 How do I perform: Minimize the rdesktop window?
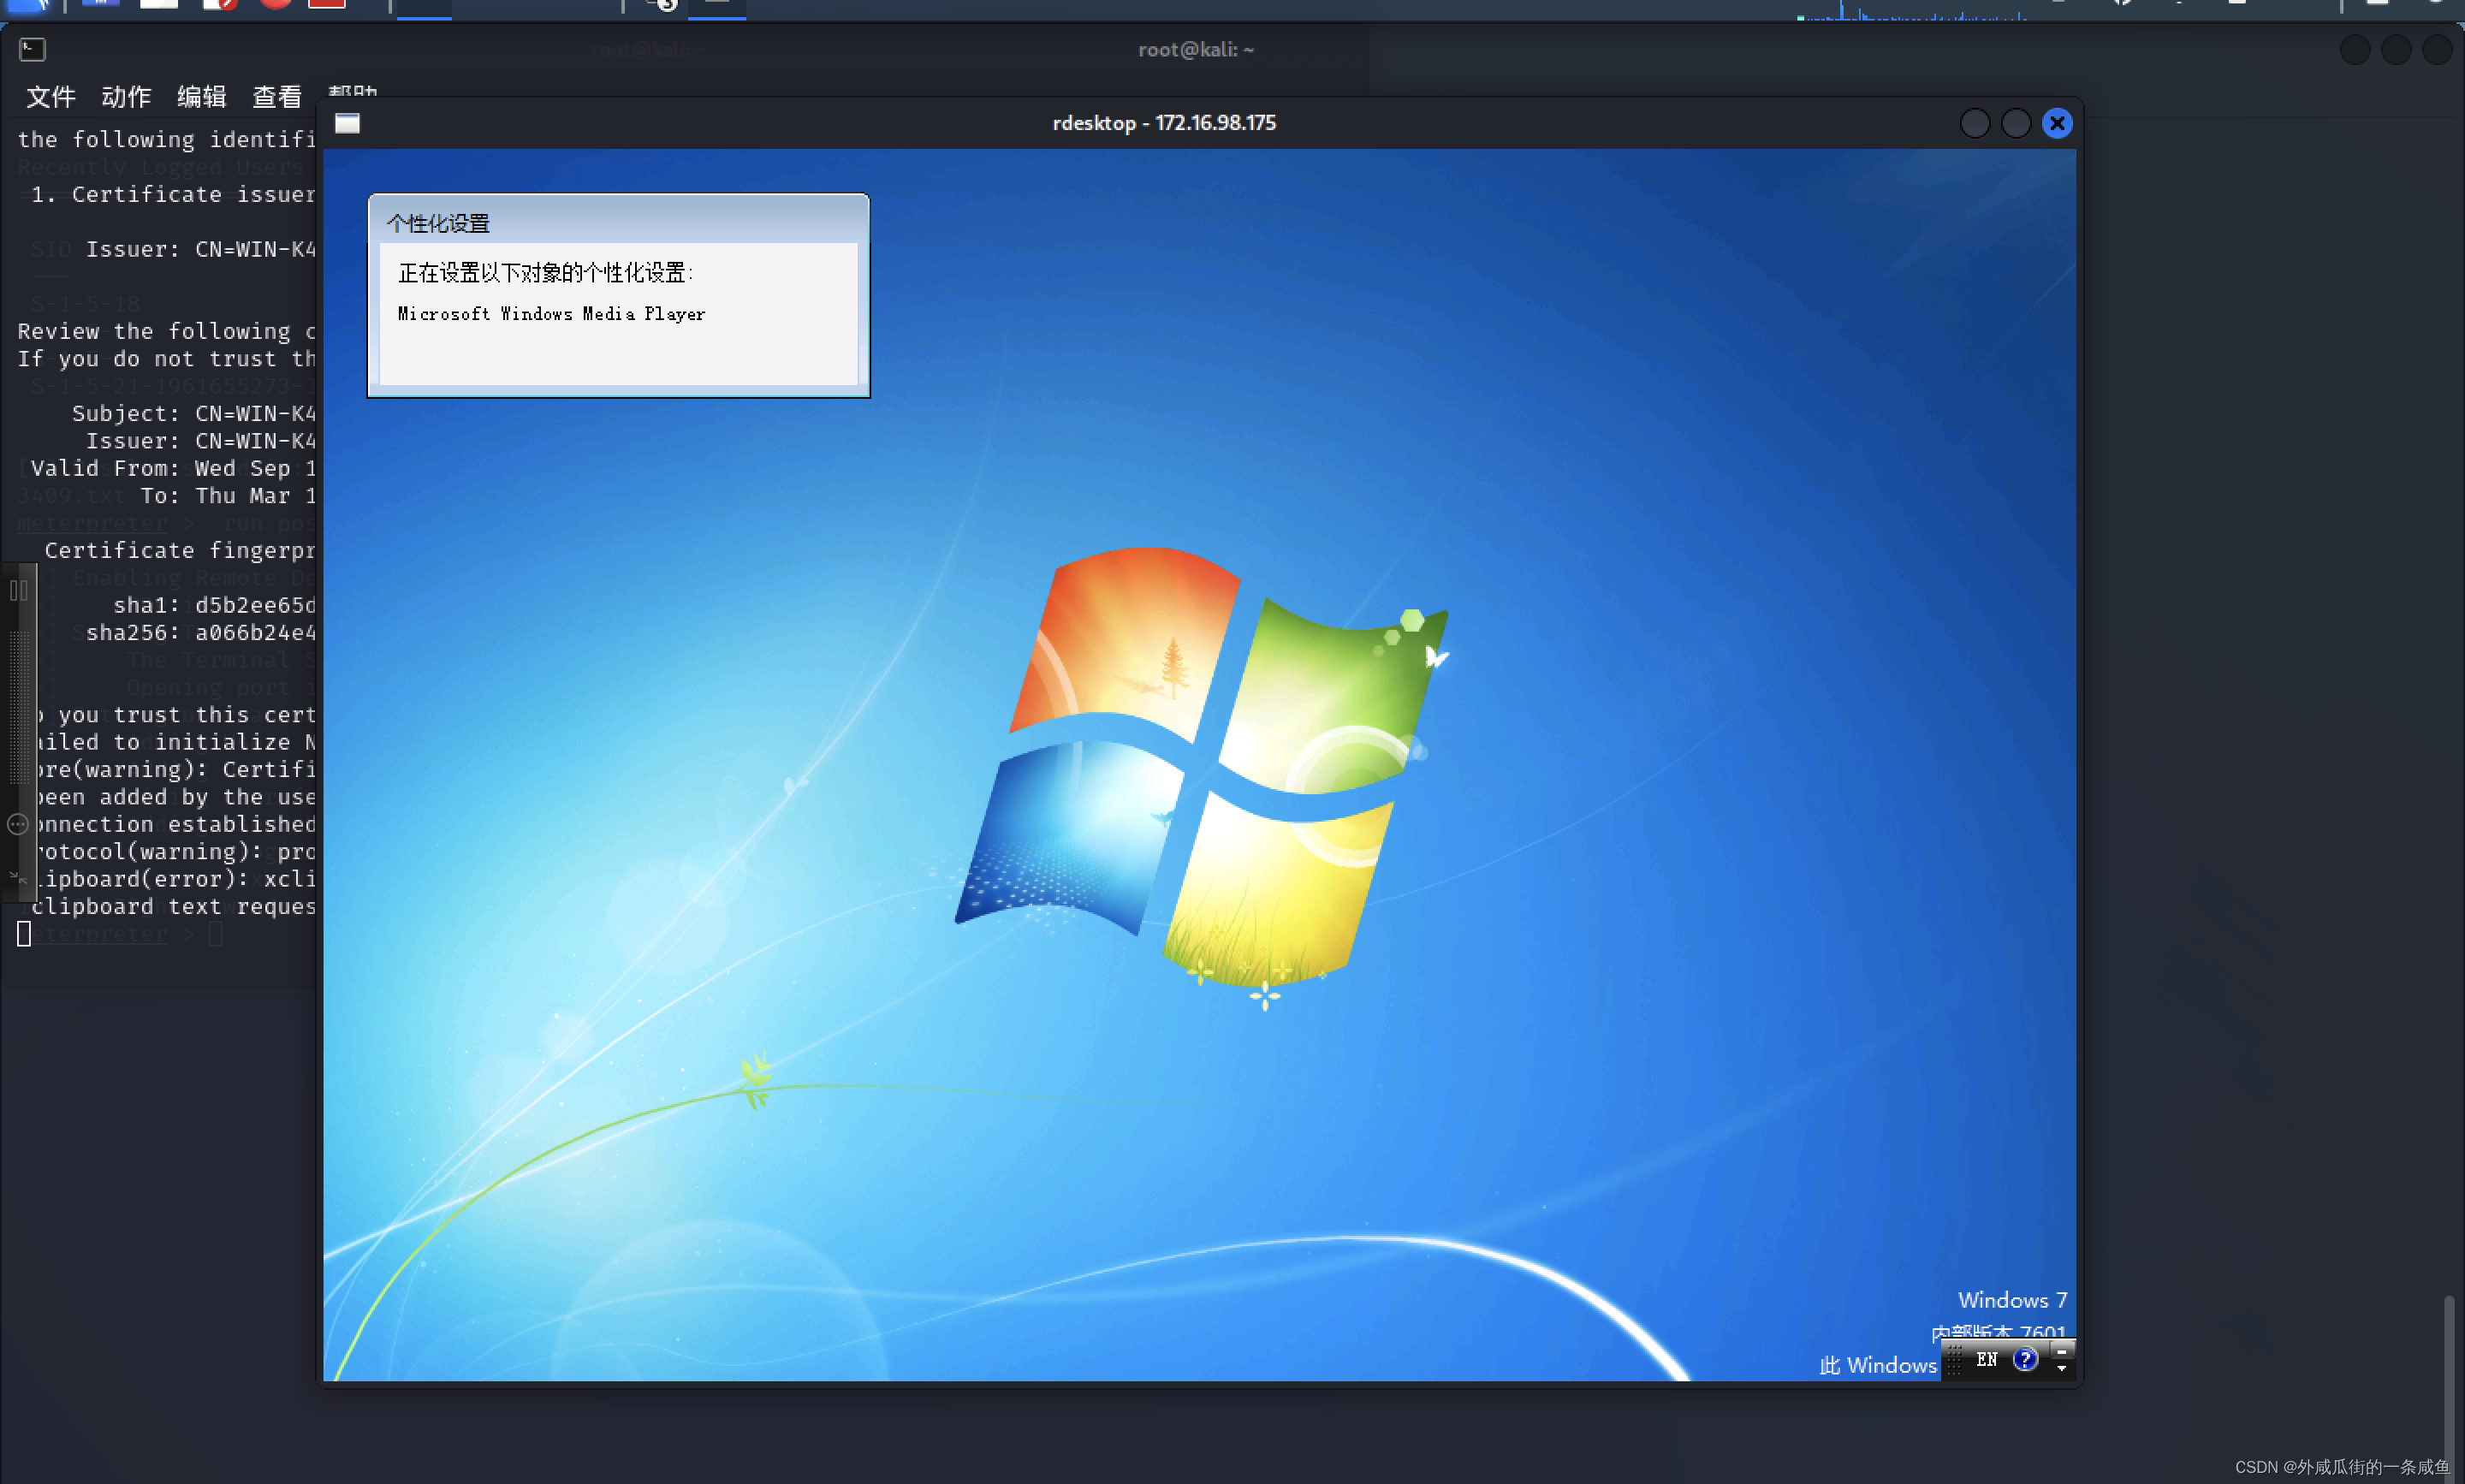pos(1974,123)
